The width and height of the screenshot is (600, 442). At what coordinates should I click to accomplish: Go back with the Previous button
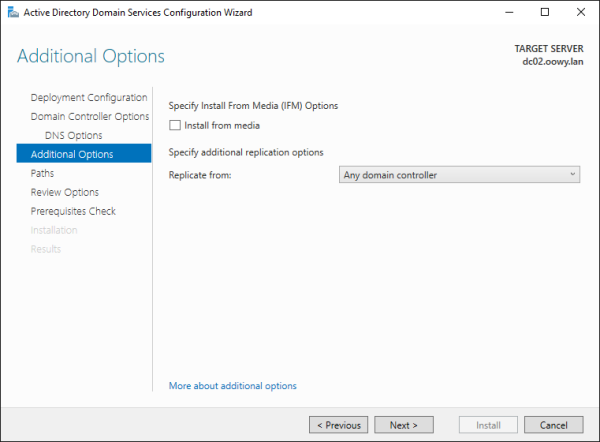click(x=338, y=425)
